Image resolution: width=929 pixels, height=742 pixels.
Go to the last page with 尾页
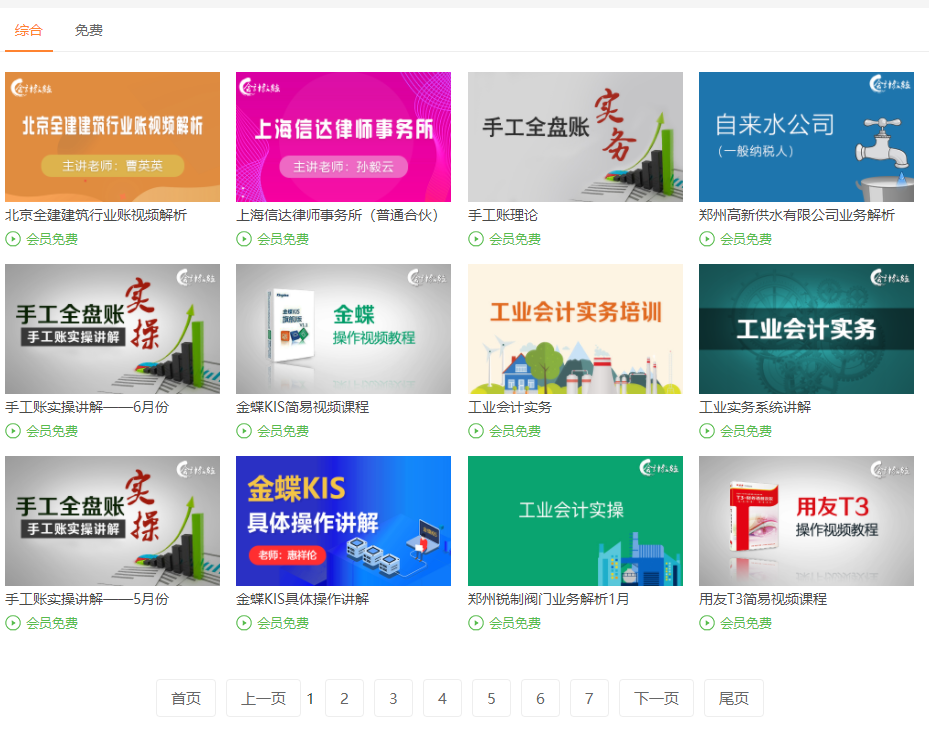pos(733,698)
